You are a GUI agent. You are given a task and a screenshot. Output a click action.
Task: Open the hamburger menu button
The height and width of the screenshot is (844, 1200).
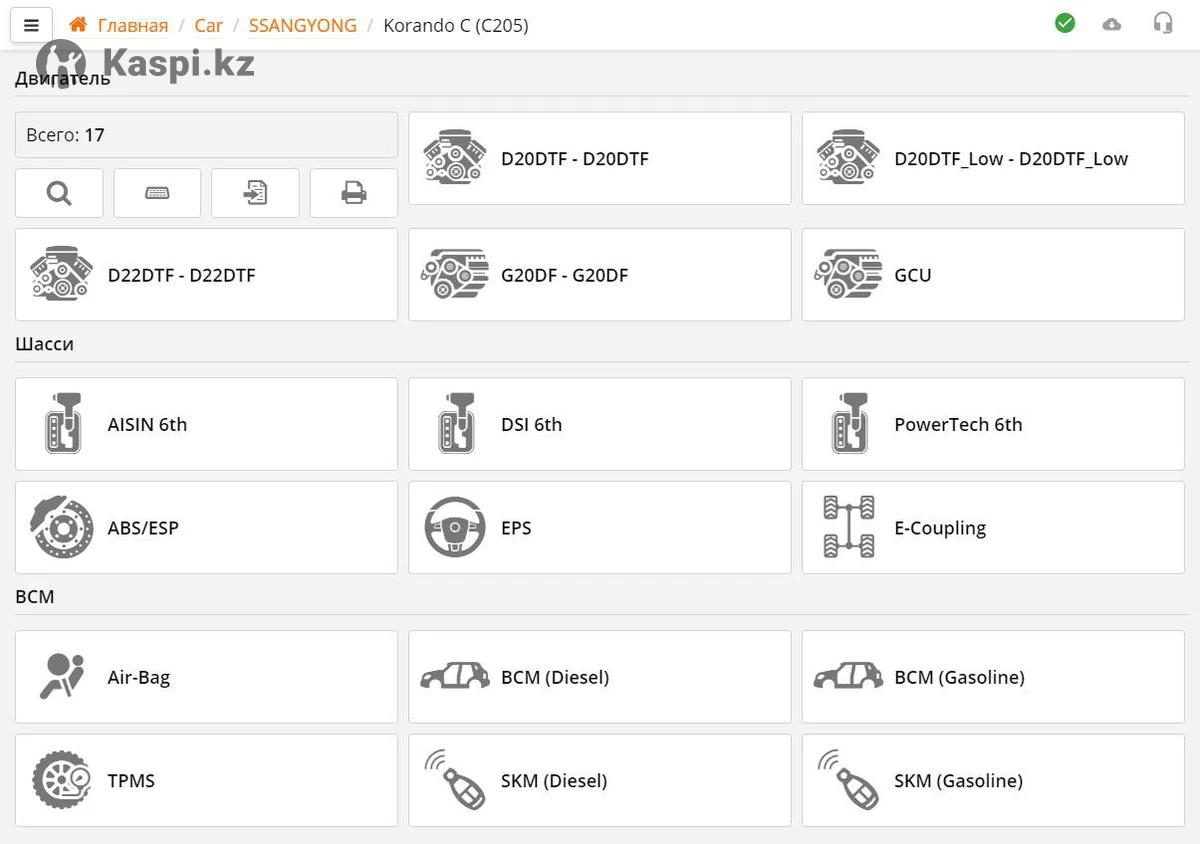pos(31,26)
